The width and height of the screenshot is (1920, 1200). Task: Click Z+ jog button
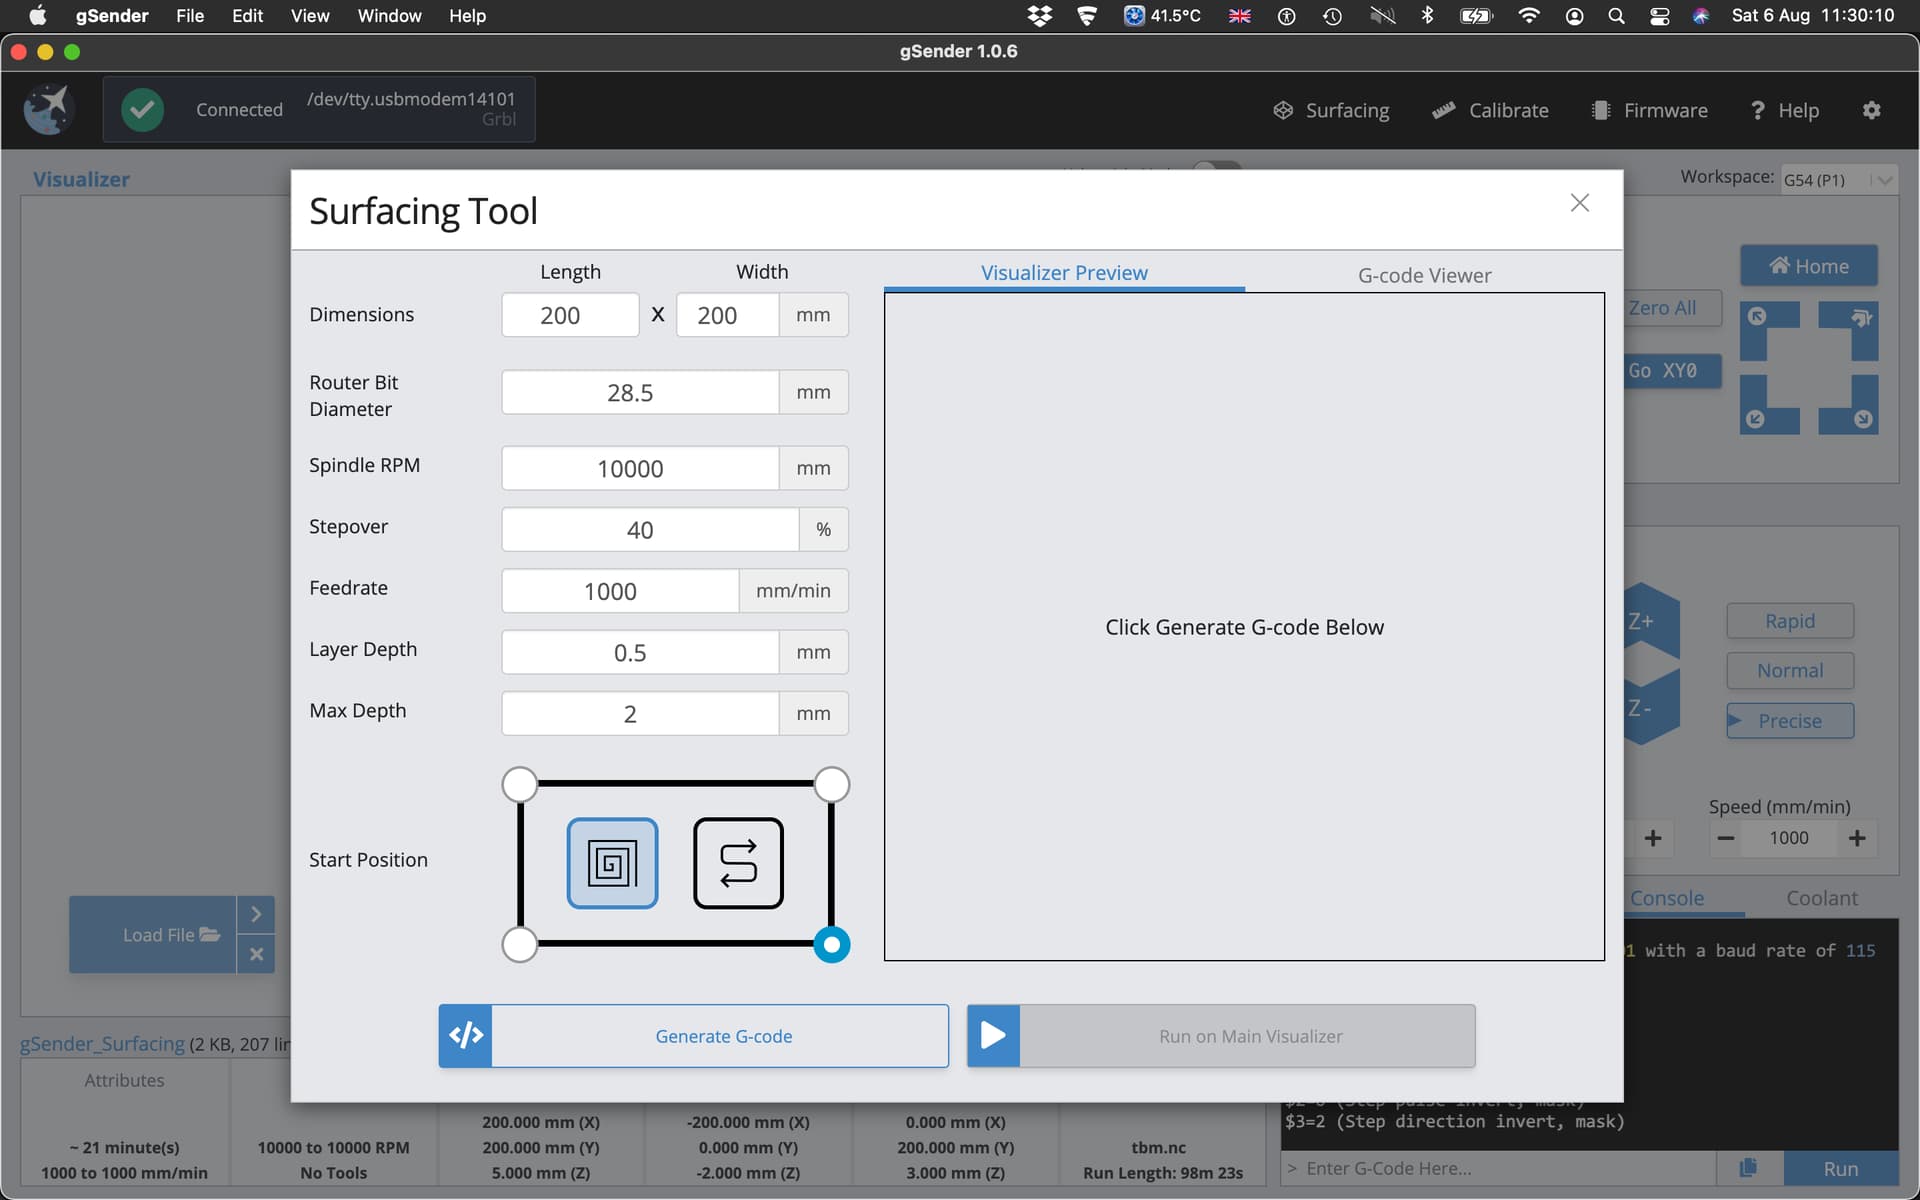[1650, 621]
